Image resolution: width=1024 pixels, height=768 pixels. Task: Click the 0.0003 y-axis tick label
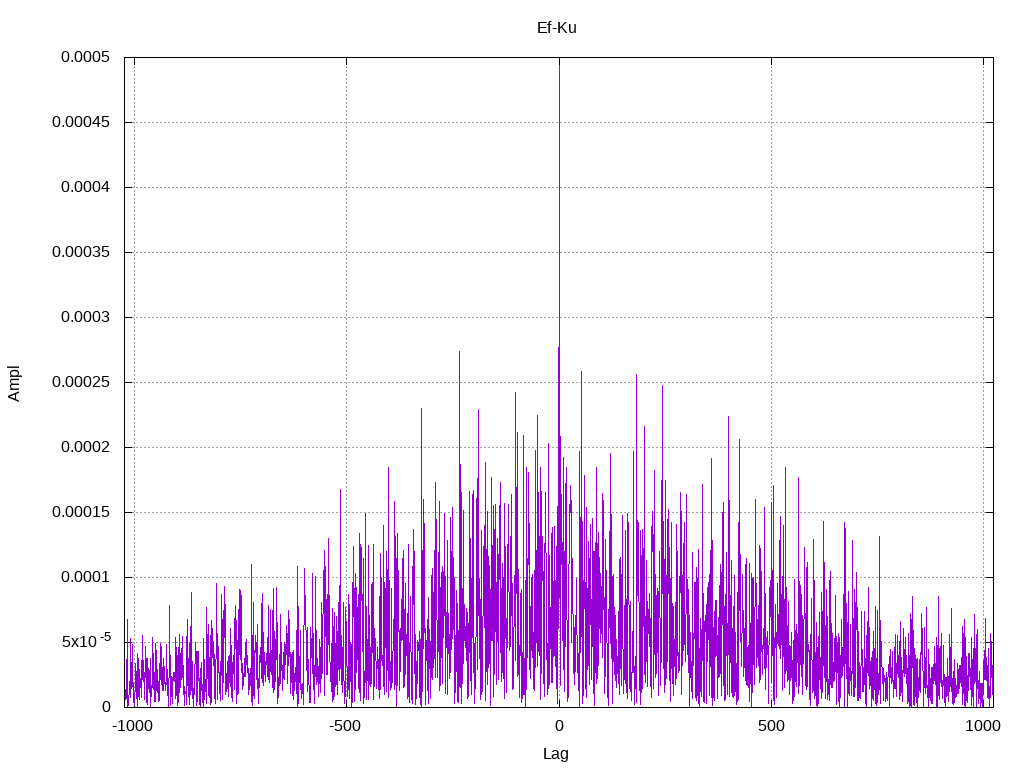pos(86,317)
